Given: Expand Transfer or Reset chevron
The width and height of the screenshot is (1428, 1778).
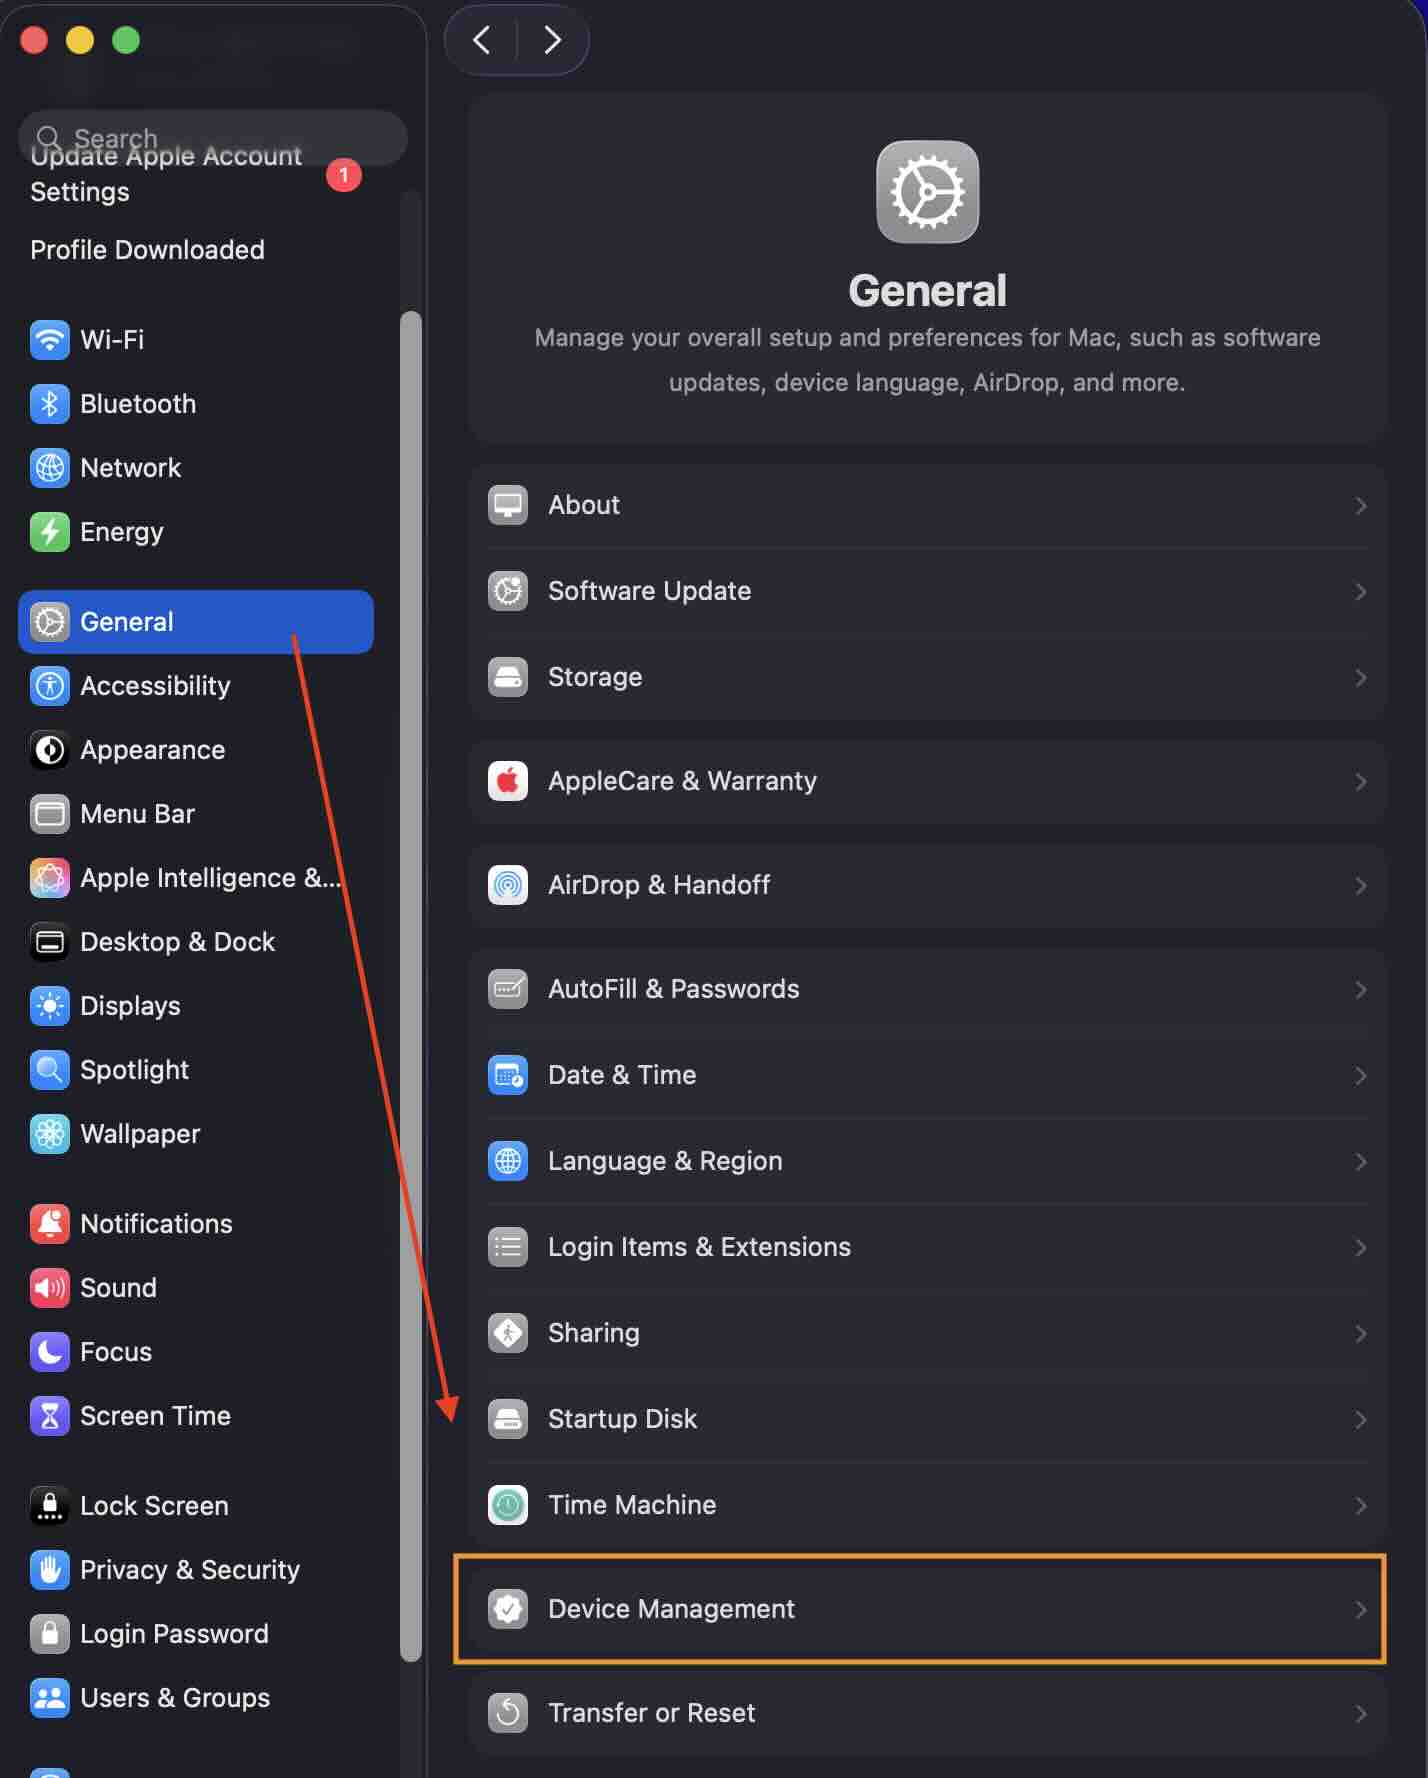Looking at the screenshot, I should pyautogui.click(x=1360, y=1714).
